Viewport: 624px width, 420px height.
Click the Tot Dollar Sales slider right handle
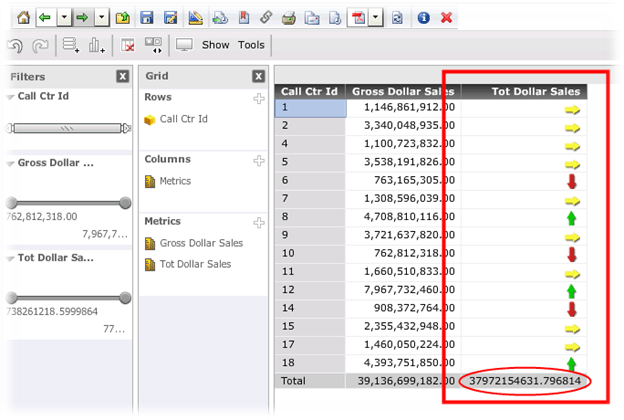125,297
